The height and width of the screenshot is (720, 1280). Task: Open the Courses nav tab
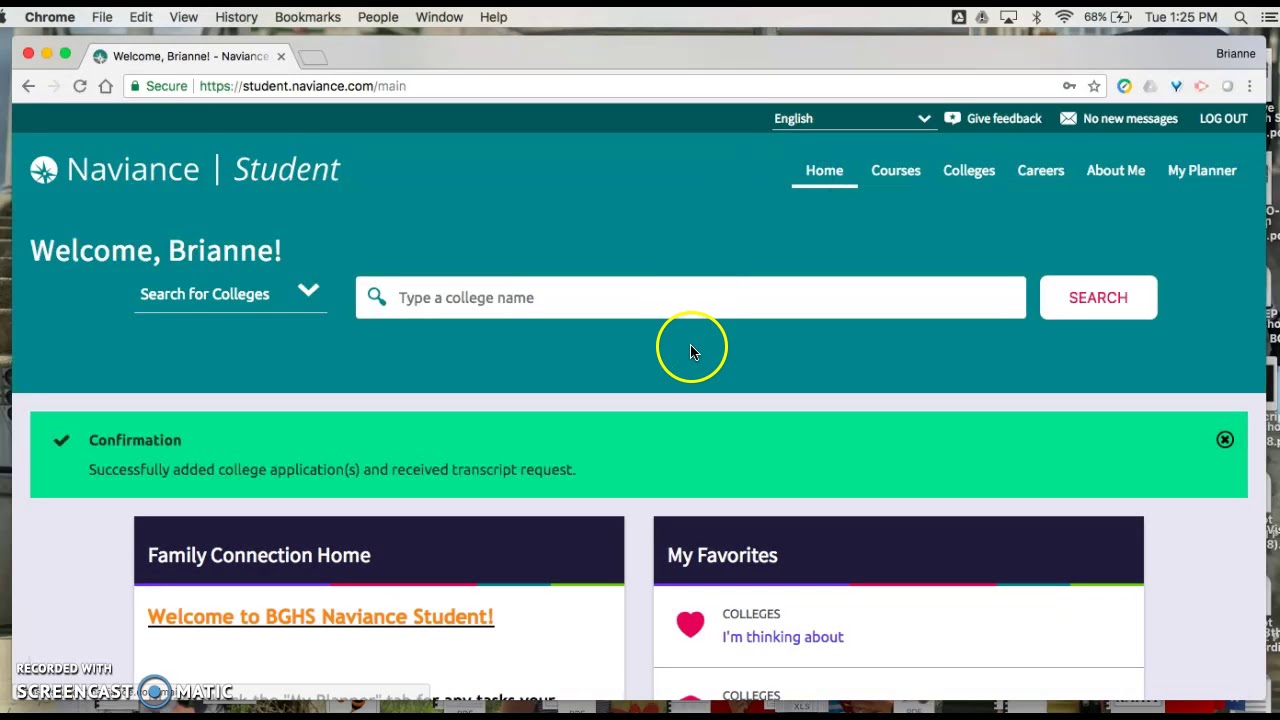[x=896, y=170]
